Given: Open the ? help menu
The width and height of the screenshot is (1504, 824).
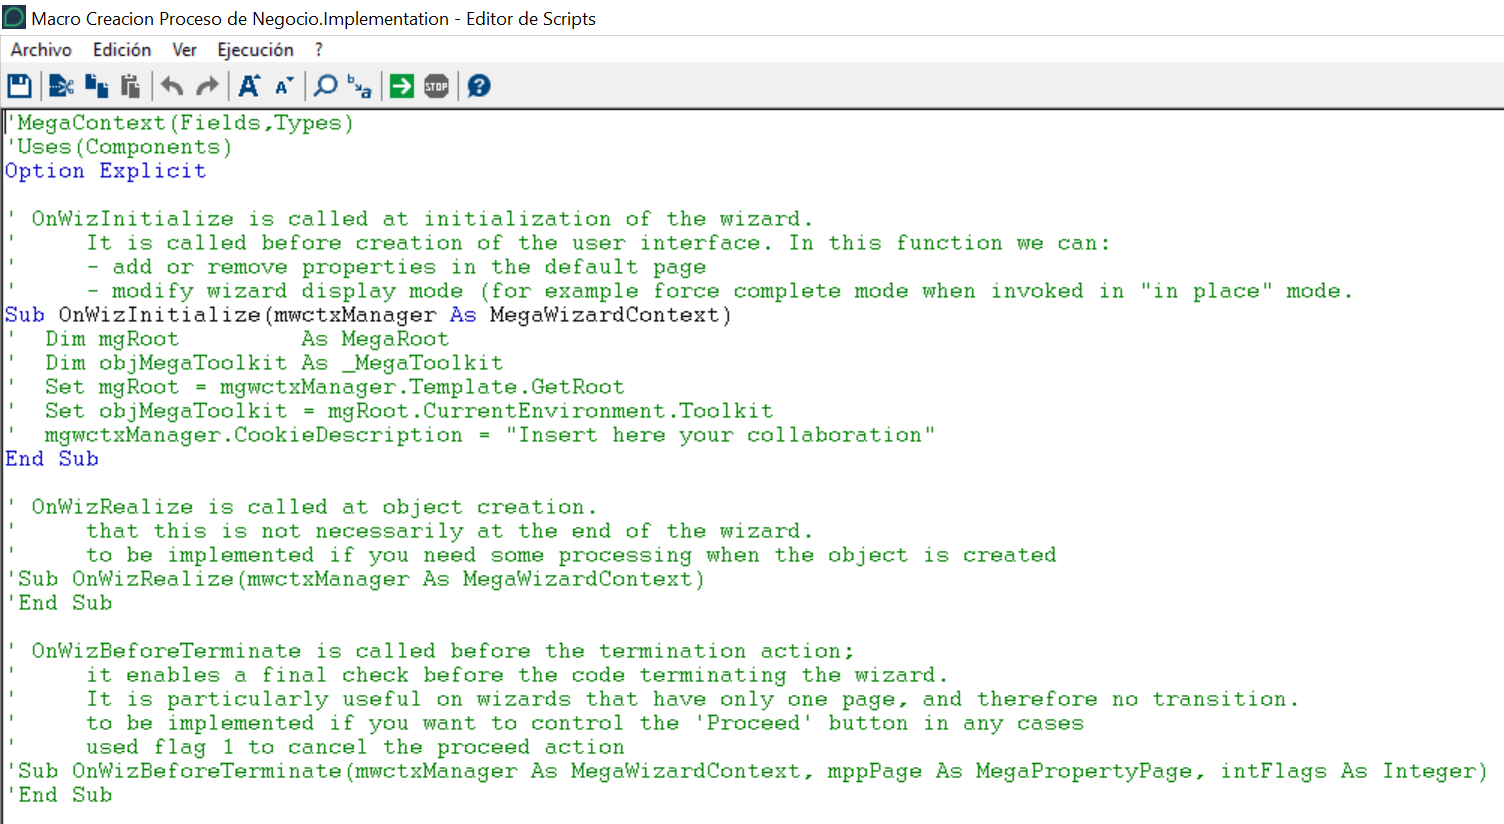Looking at the screenshot, I should point(319,50).
